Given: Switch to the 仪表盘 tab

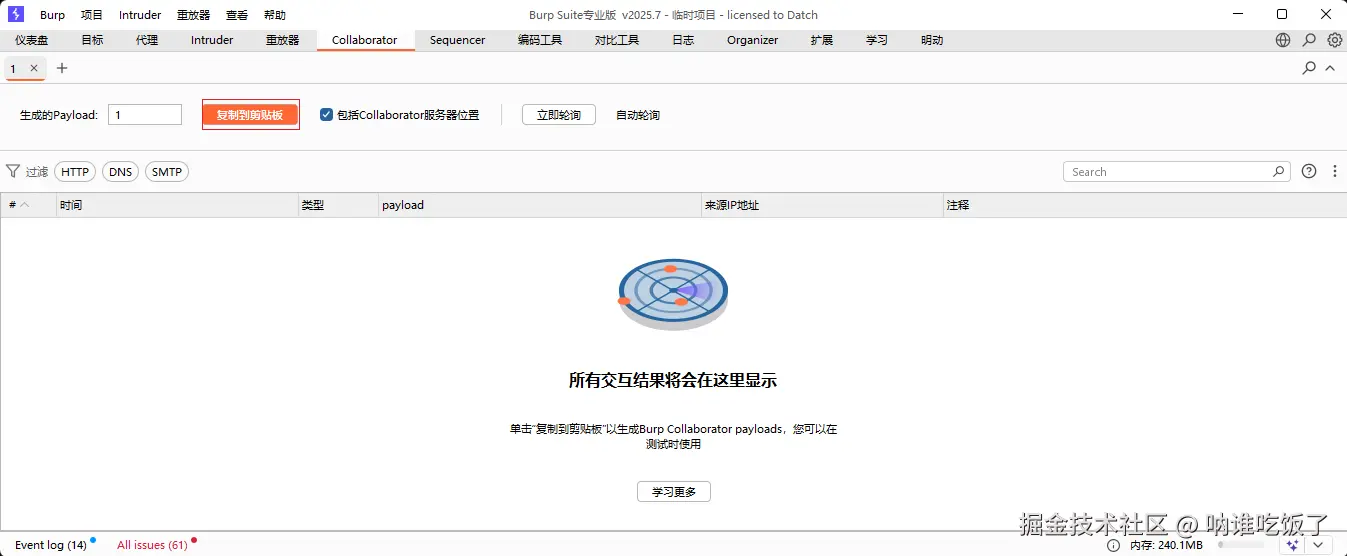Looking at the screenshot, I should [31, 40].
